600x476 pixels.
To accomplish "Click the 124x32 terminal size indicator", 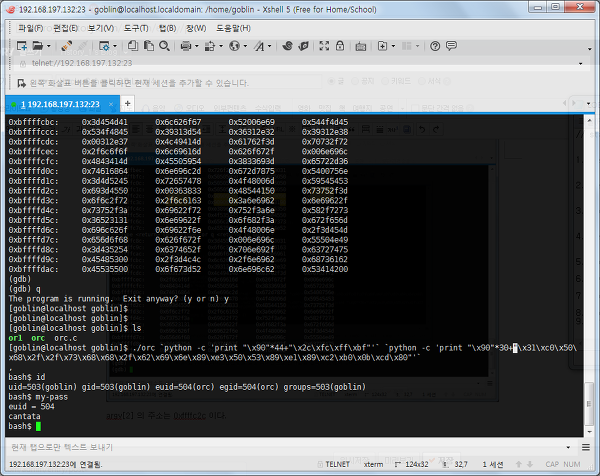I will [x=412, y=464].
